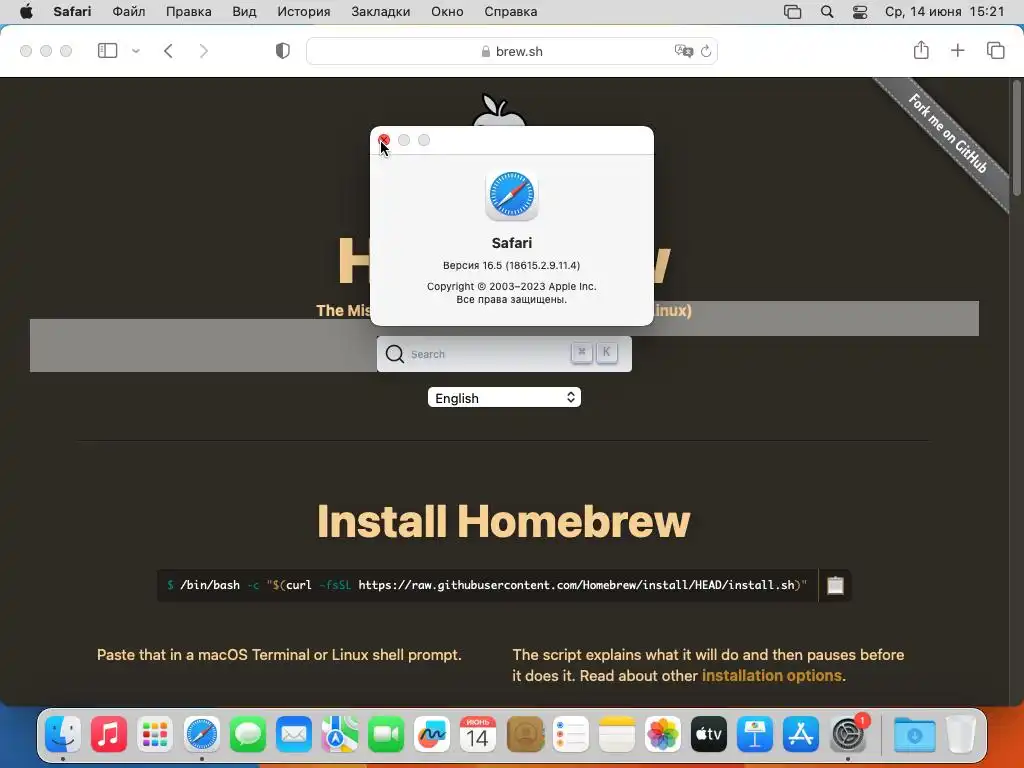
Task: Toggle the Safari sidebar
Action: pos(107,50)
